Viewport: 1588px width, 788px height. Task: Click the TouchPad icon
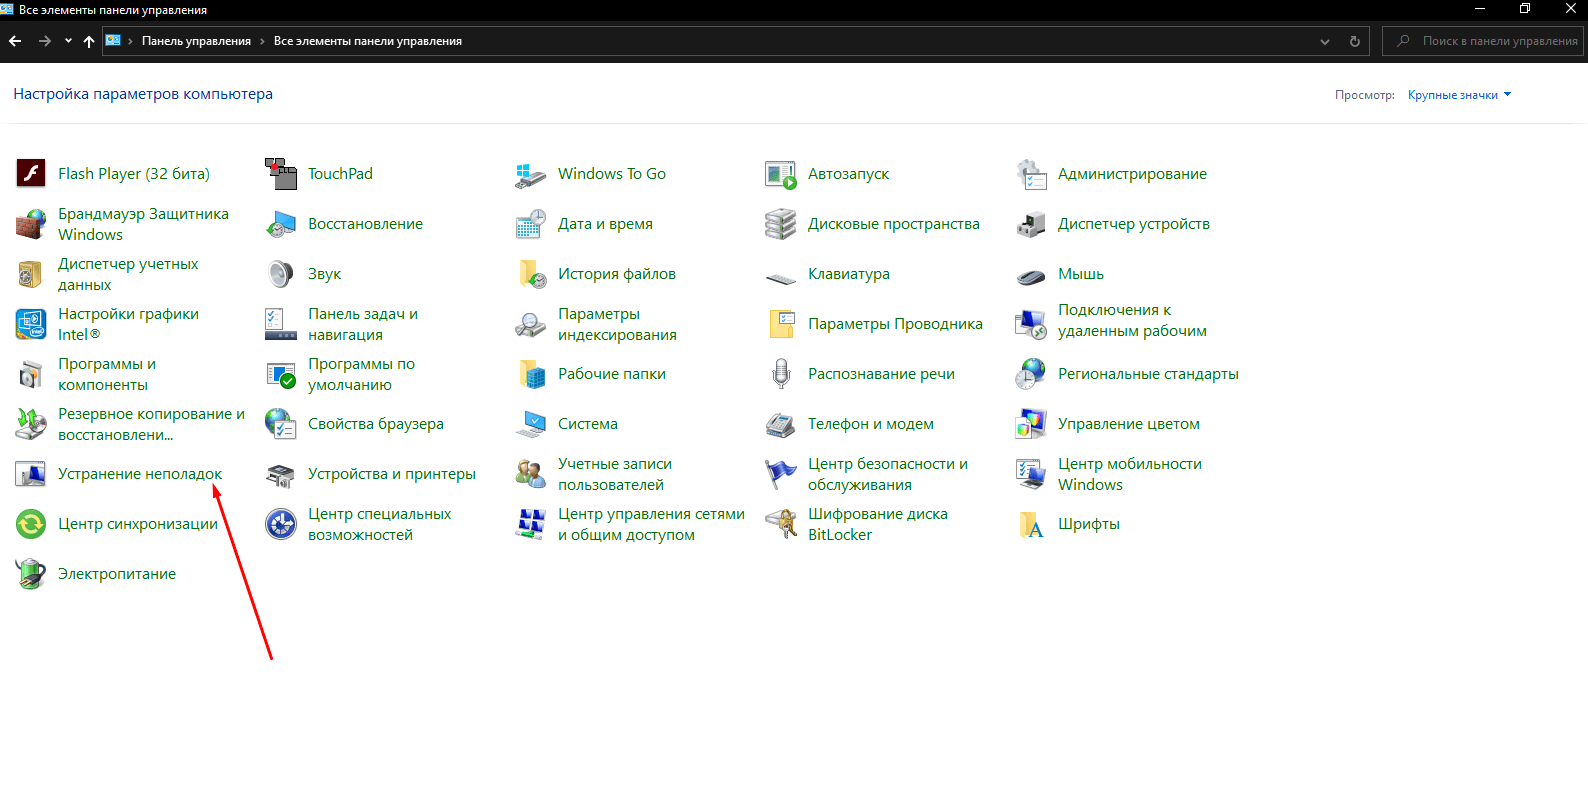click(281, 173)
